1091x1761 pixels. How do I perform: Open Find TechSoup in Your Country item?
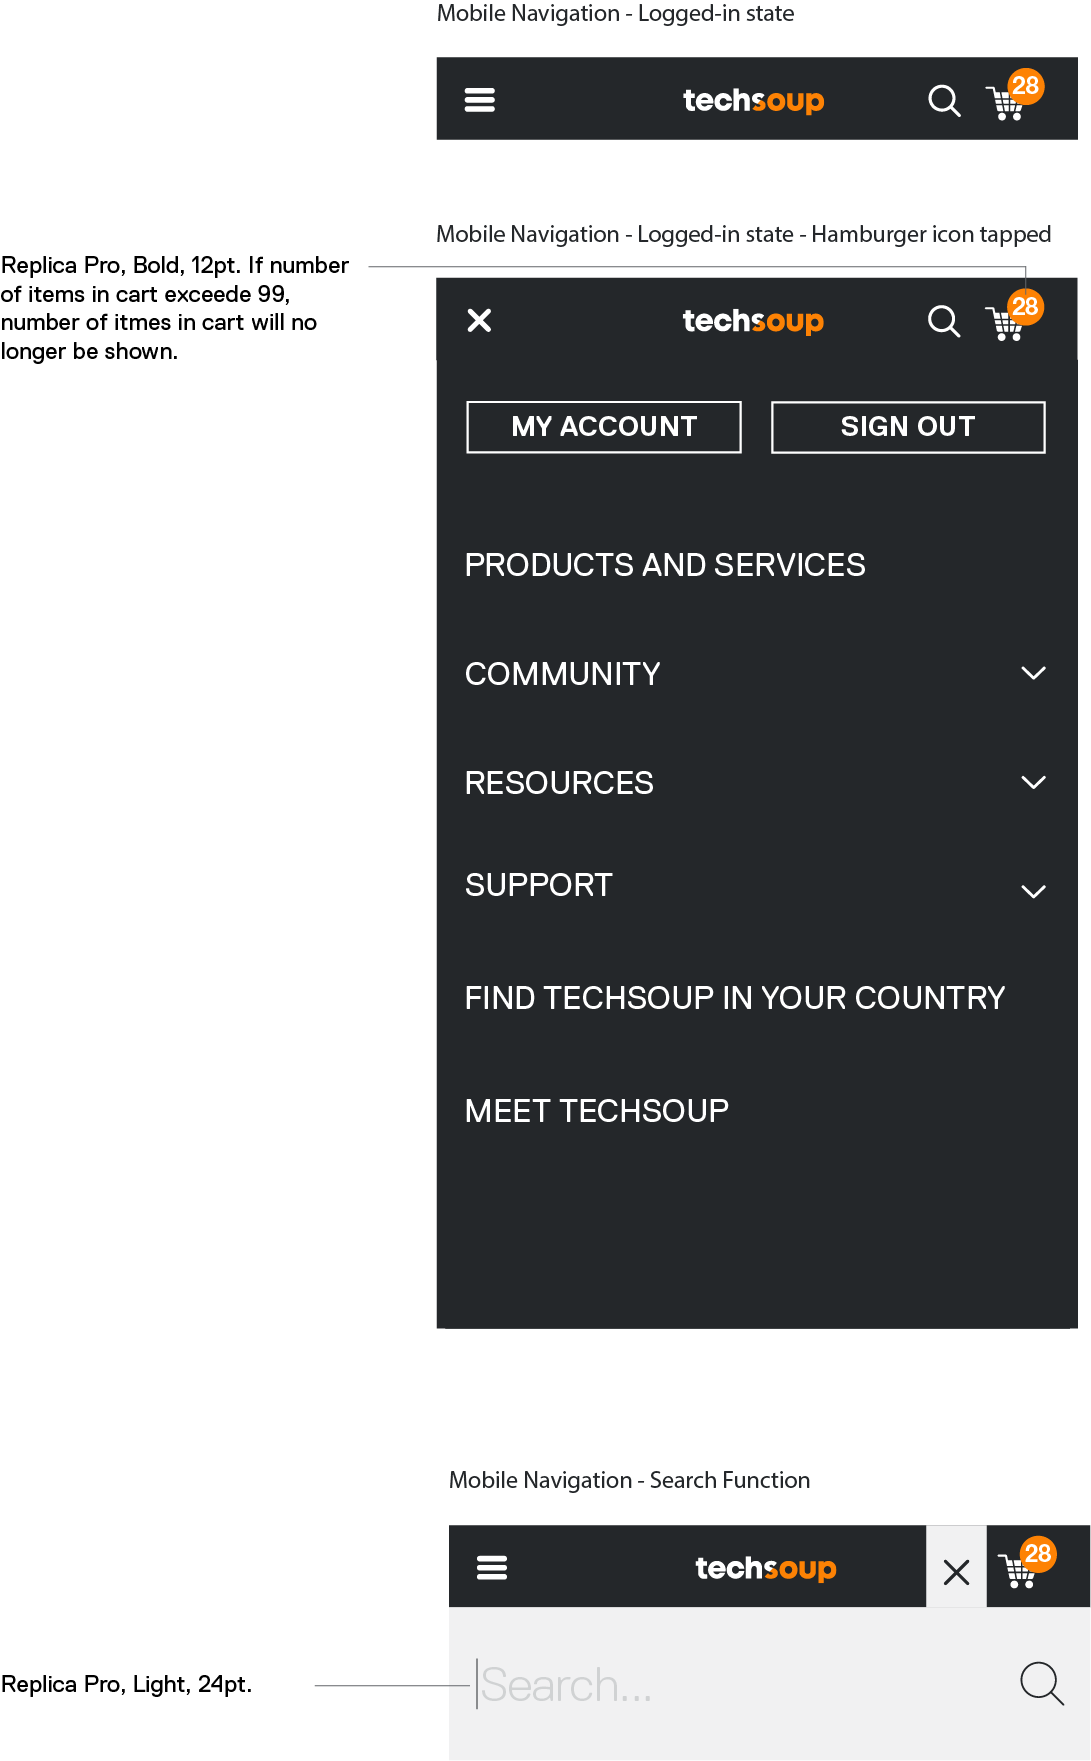(x=735, y=998)
